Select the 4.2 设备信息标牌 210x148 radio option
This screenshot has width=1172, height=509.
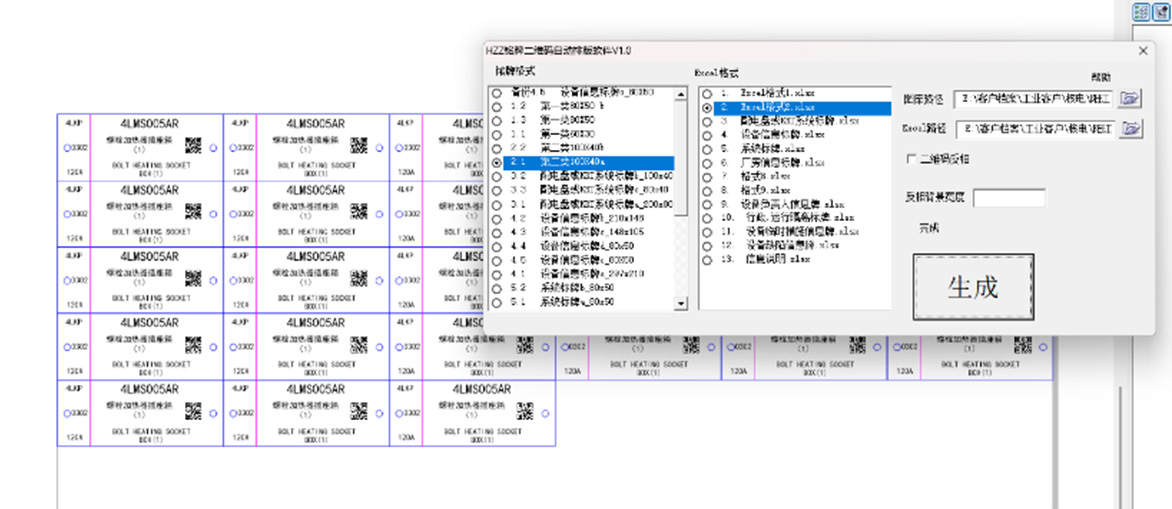497,217
